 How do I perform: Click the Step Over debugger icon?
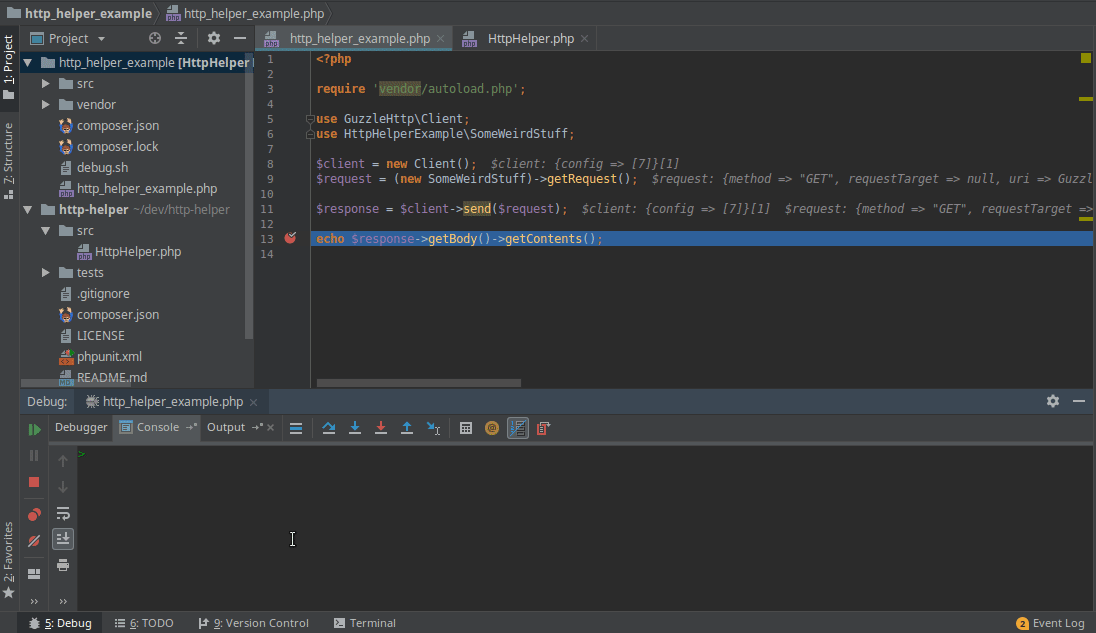click(328, 428)
